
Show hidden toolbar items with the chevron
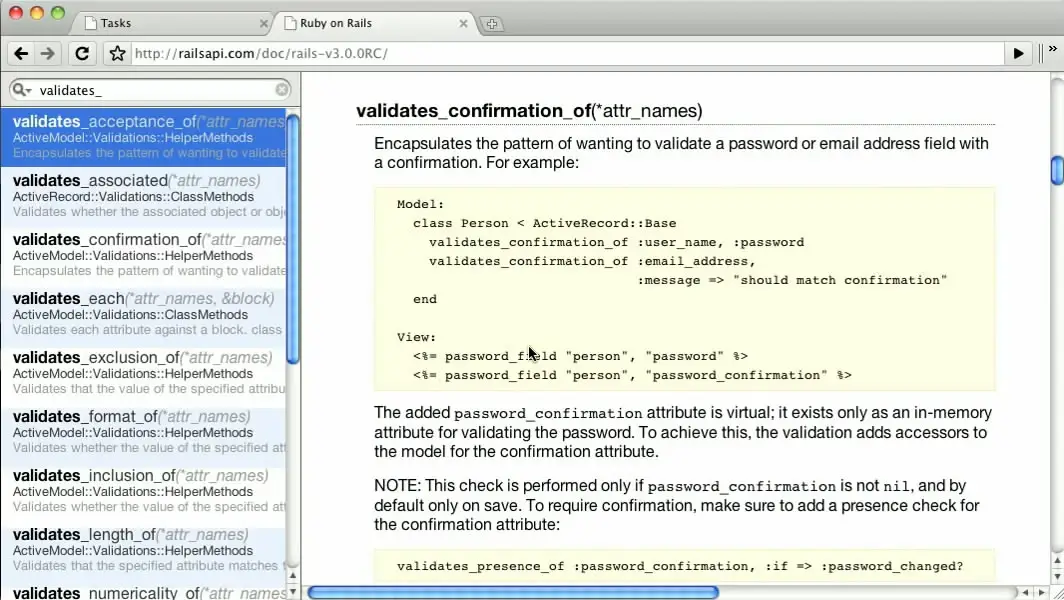(1052, 49)
